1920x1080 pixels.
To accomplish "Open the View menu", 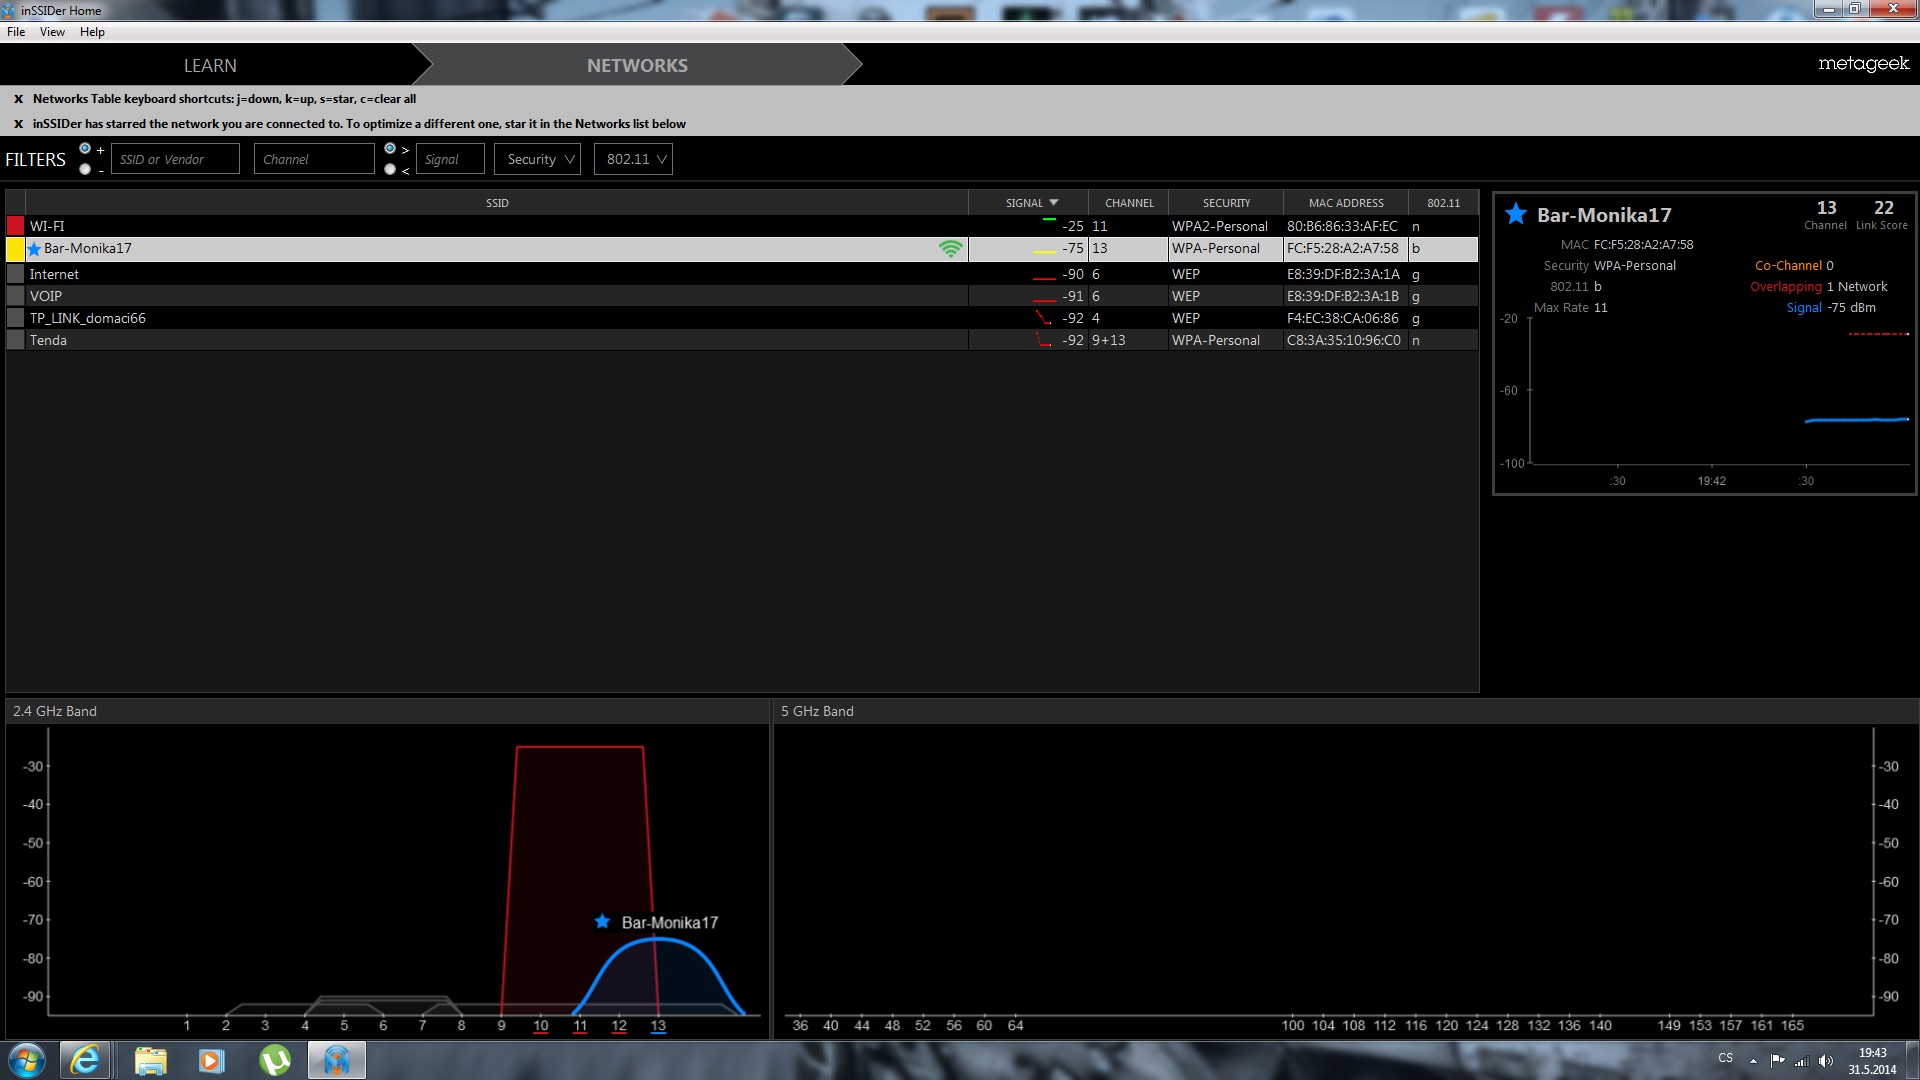I will [52, 32].
